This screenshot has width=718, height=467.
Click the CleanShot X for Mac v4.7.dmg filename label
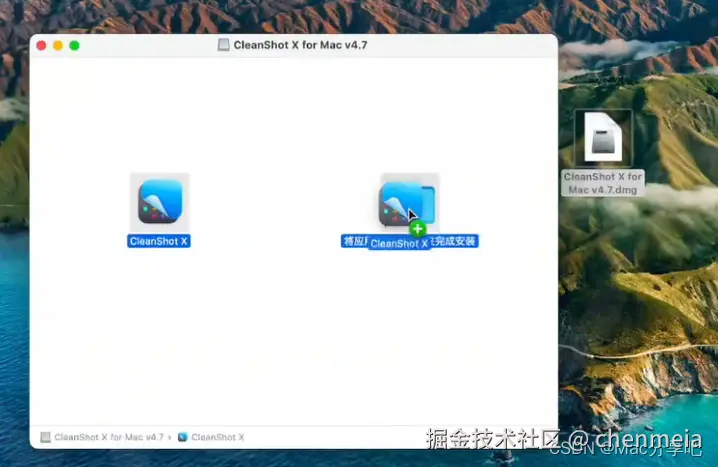click(603, 183)
